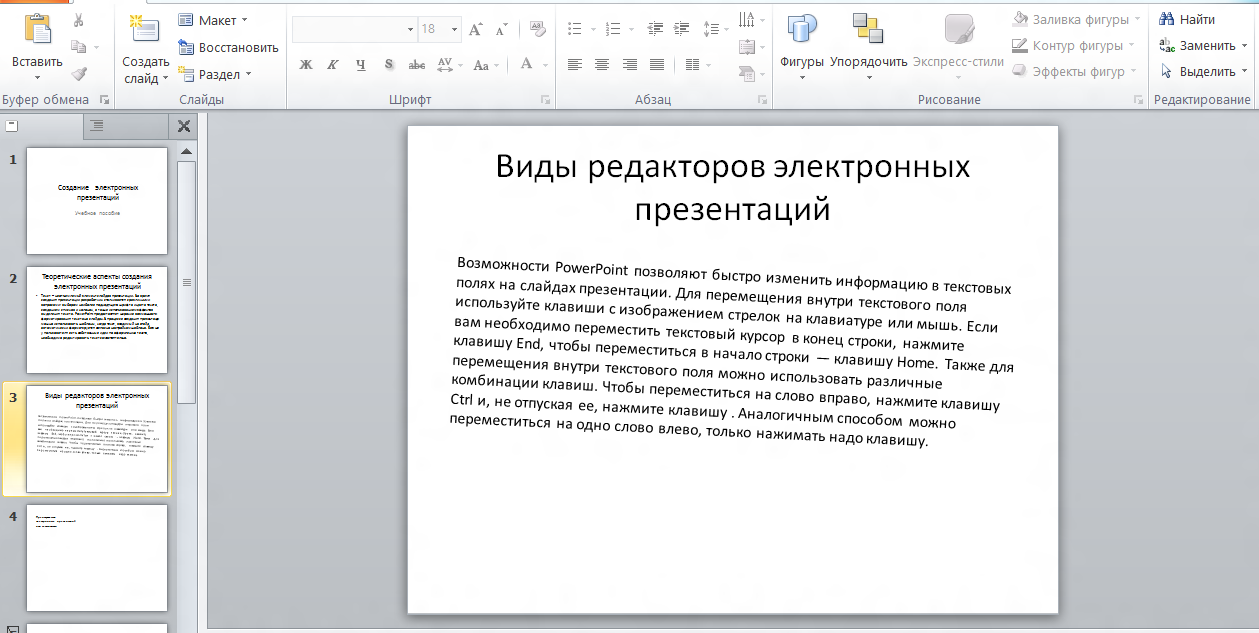Toggle strikethrough (abc)
1259x633 pixels.
coord(417,65)
